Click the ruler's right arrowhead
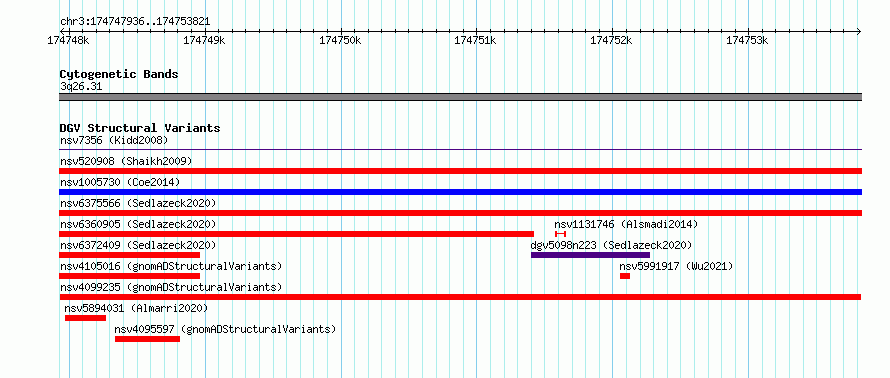 859,31
